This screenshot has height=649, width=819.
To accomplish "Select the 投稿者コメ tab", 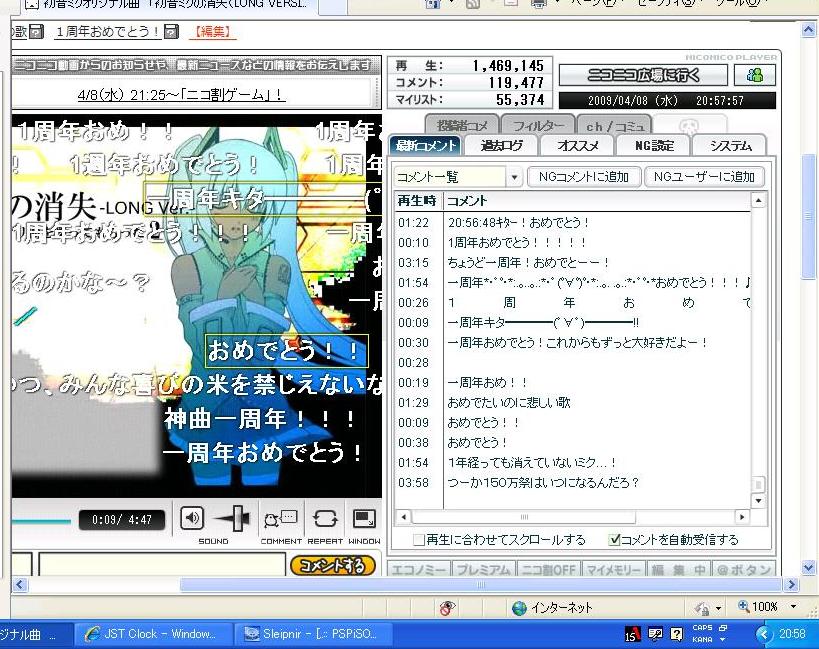I will pyautogui.click(x=462, y=126).
